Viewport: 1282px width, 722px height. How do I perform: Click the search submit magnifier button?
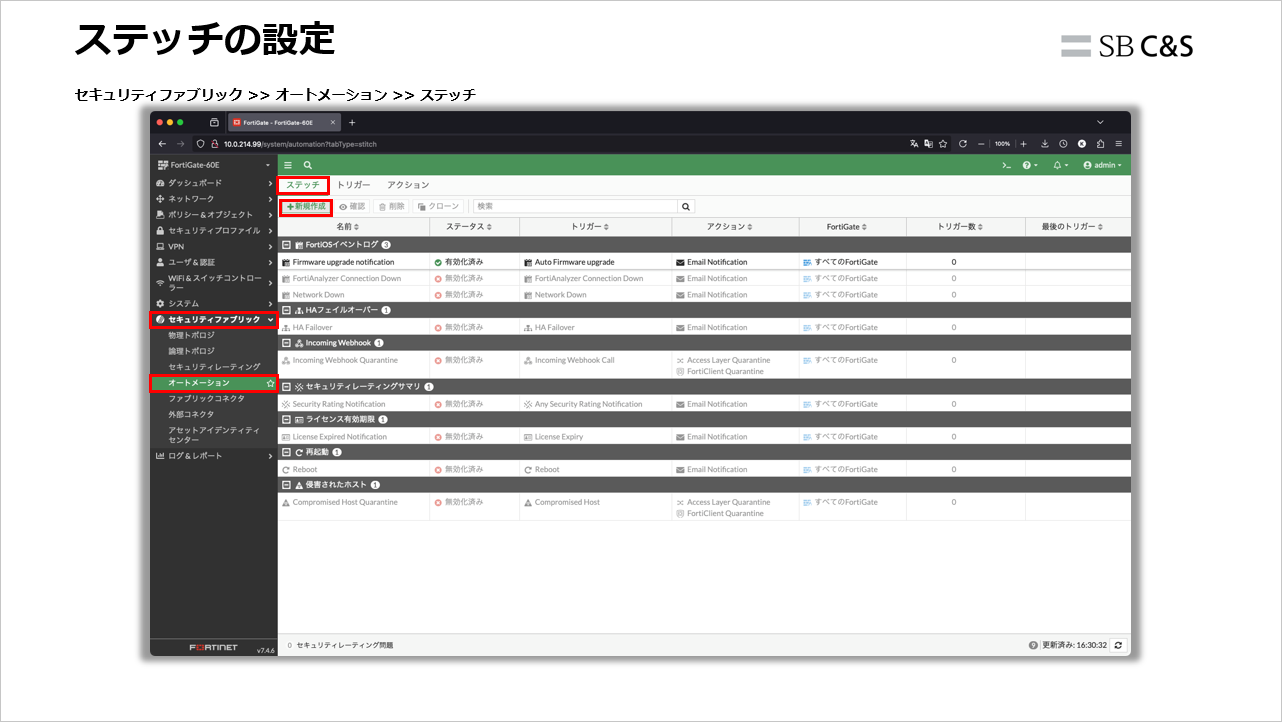click(686, 206)
